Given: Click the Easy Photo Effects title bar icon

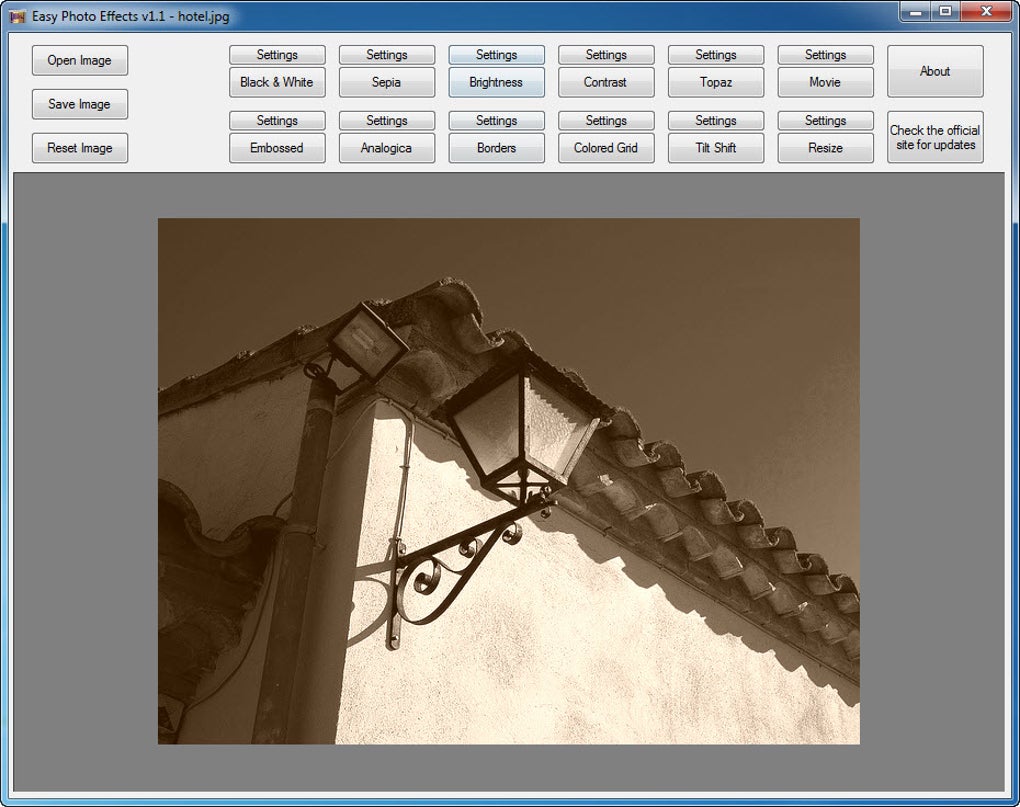Looking at the screenshot, I should point(18,16).
